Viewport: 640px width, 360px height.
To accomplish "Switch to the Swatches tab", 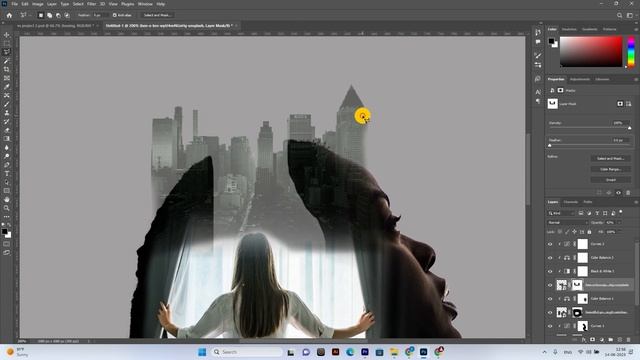I will (x=569, y=29).
